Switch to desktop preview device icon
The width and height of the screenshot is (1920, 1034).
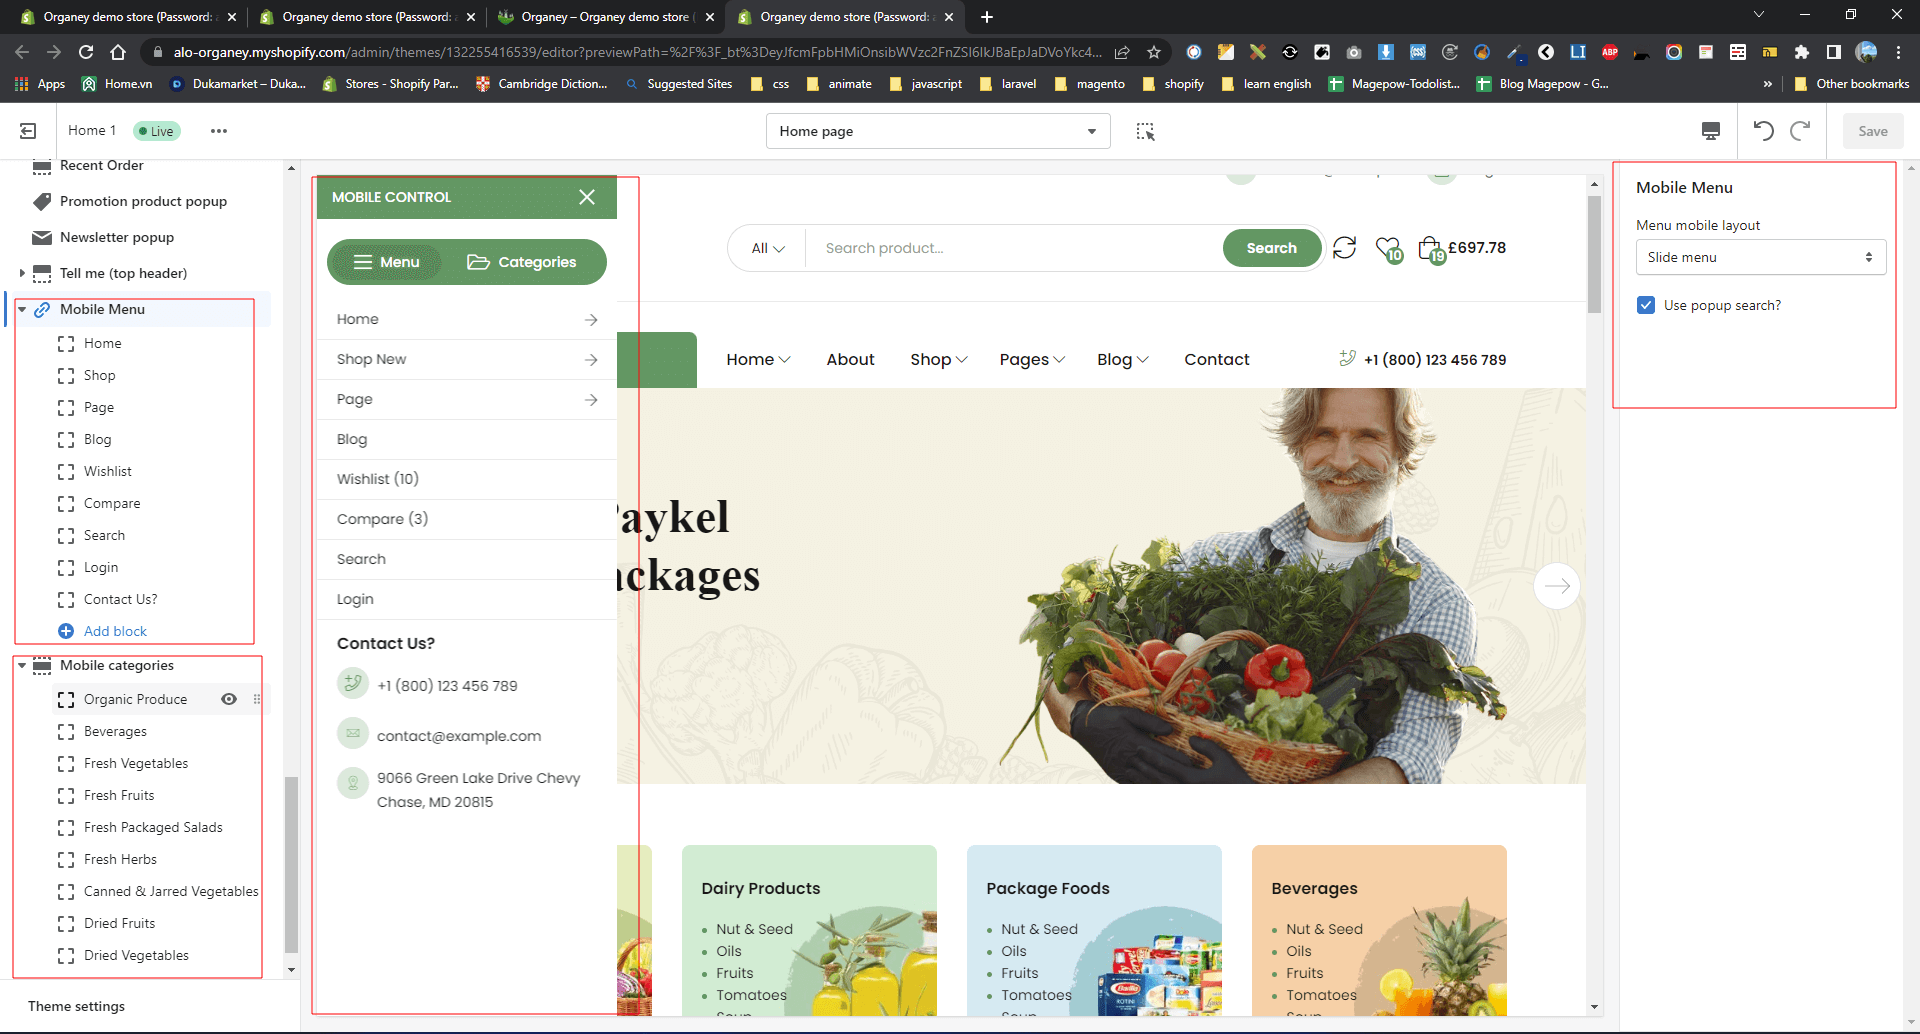[1710, 131]
